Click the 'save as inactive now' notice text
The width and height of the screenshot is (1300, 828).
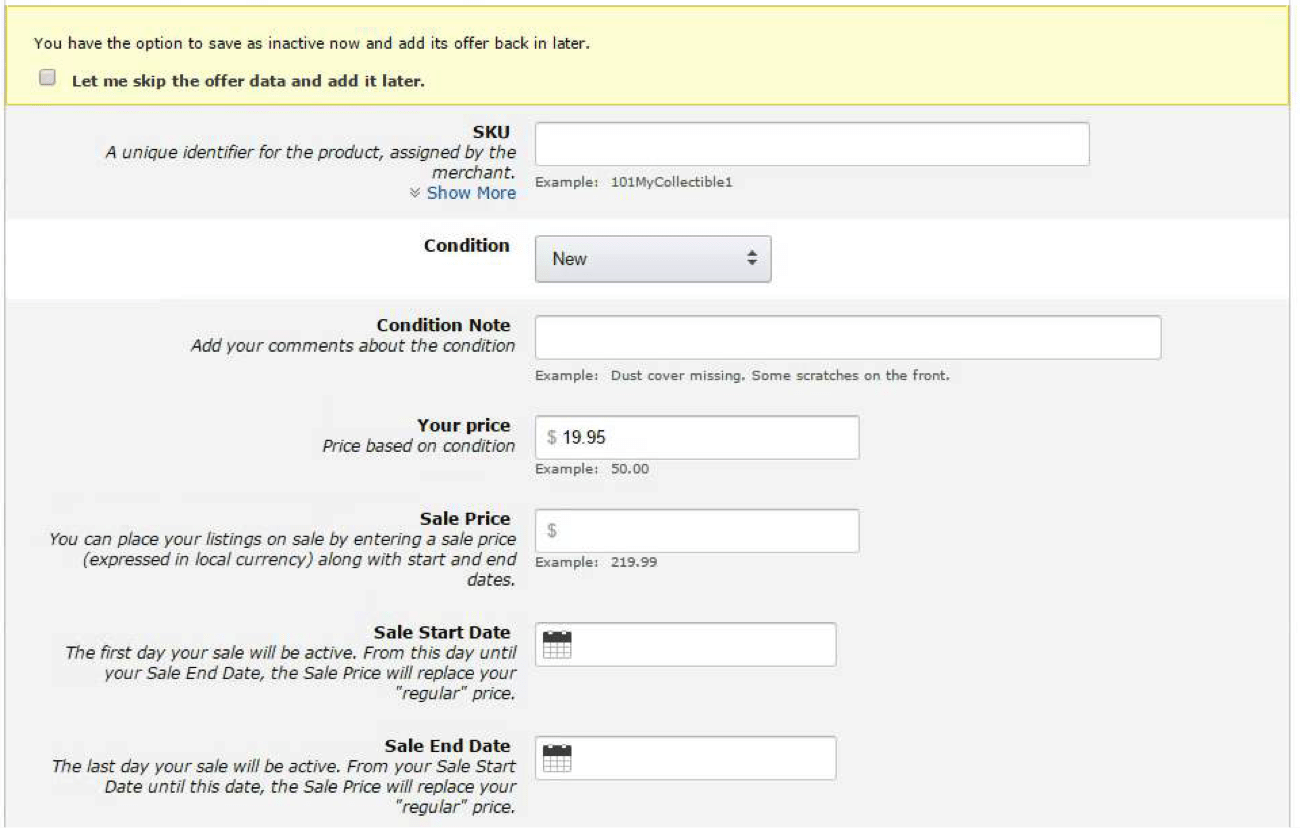pos(311,44)
